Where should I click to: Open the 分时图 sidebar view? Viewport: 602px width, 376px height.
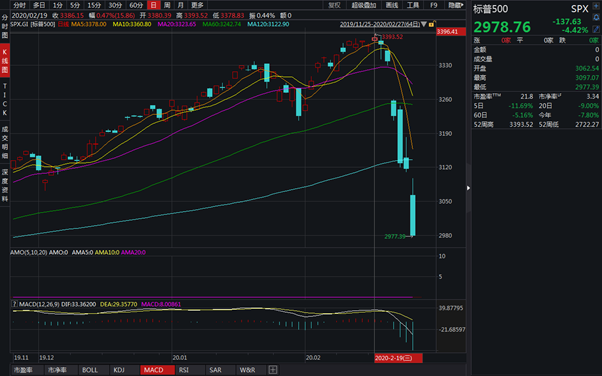pos(5,27)
